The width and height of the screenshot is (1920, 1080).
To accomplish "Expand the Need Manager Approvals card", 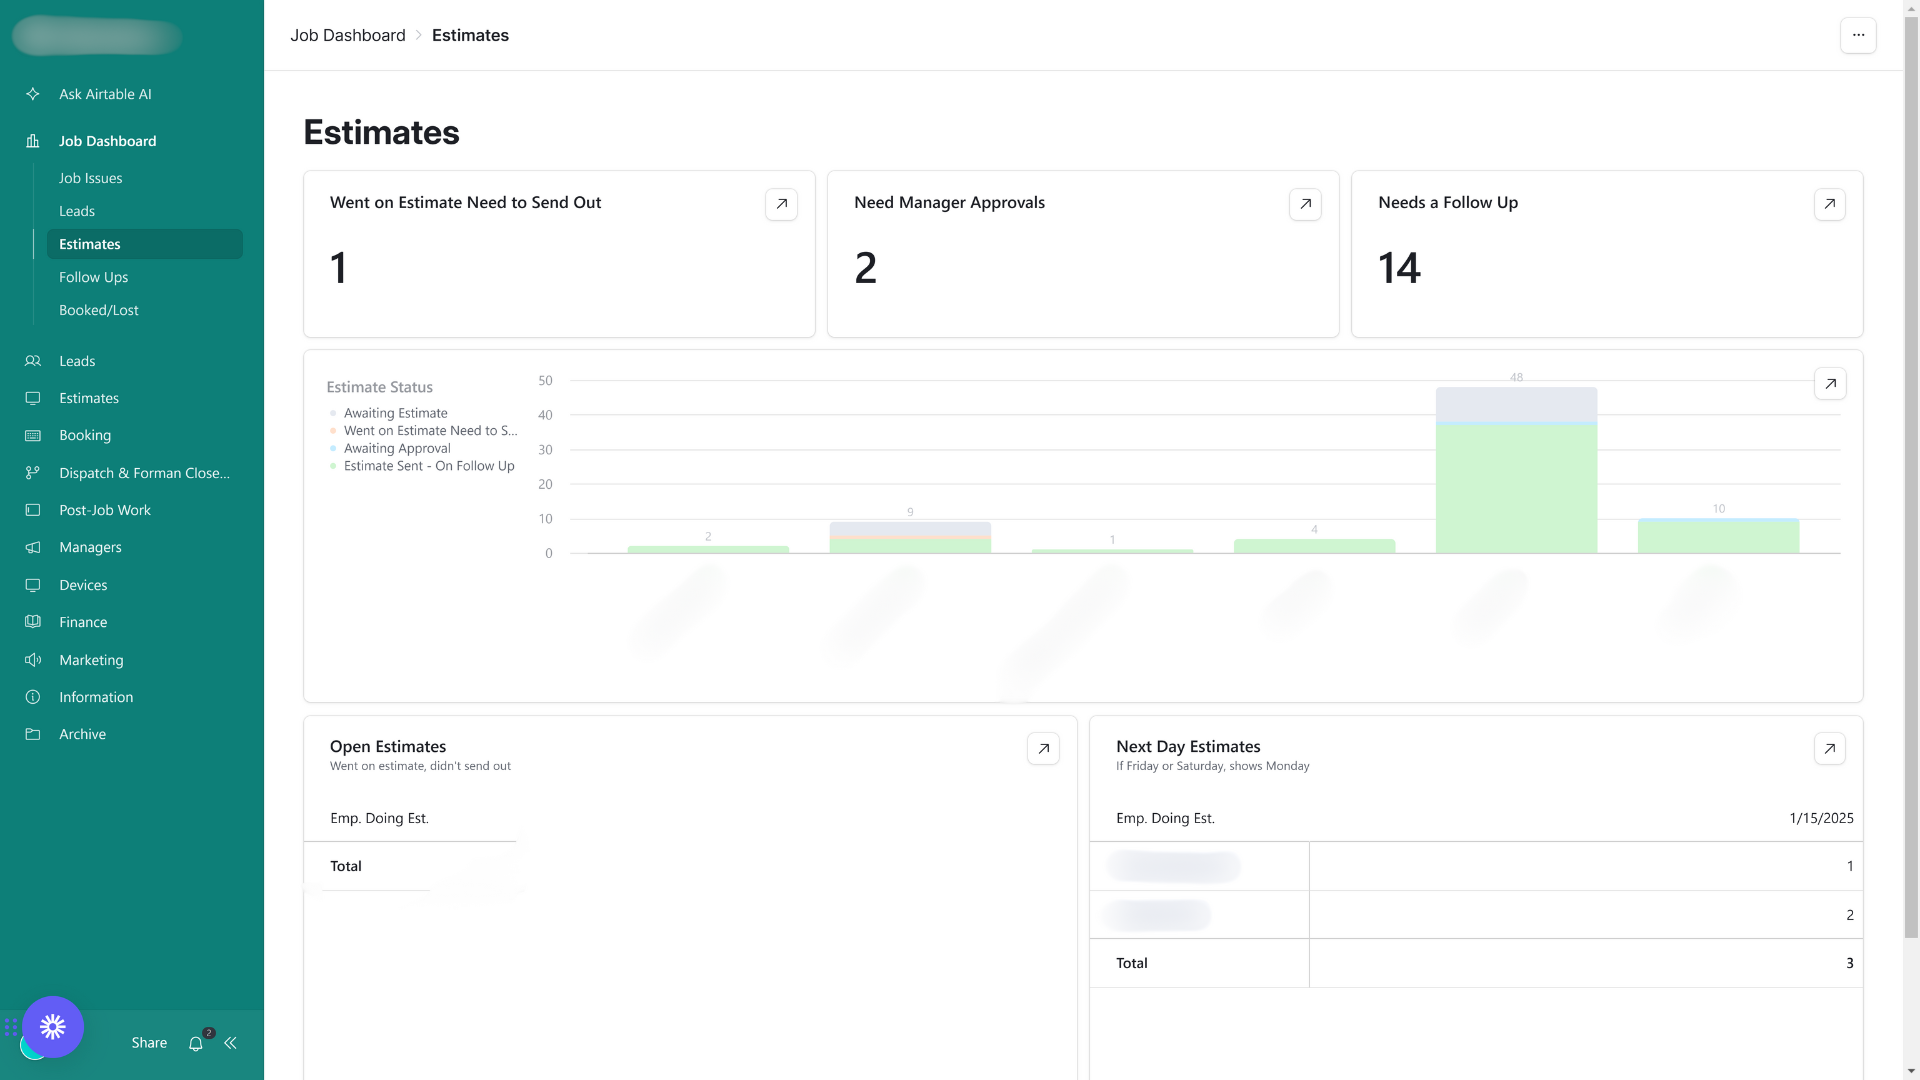I will tap(1305, 204).
